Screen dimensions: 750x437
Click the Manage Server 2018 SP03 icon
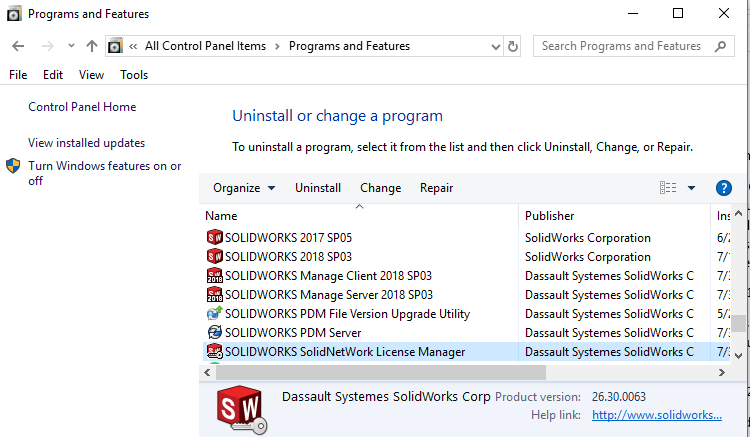click(215, 295)
